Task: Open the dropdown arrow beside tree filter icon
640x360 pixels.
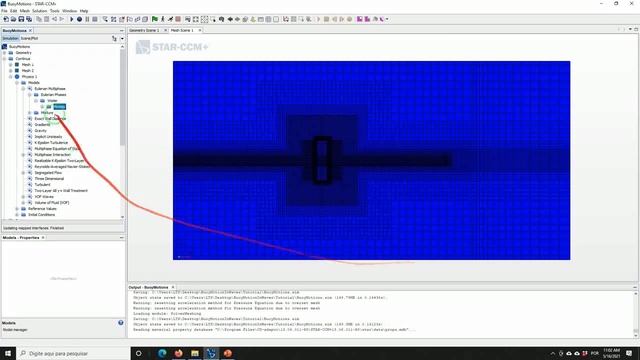Action: [122, 38]
